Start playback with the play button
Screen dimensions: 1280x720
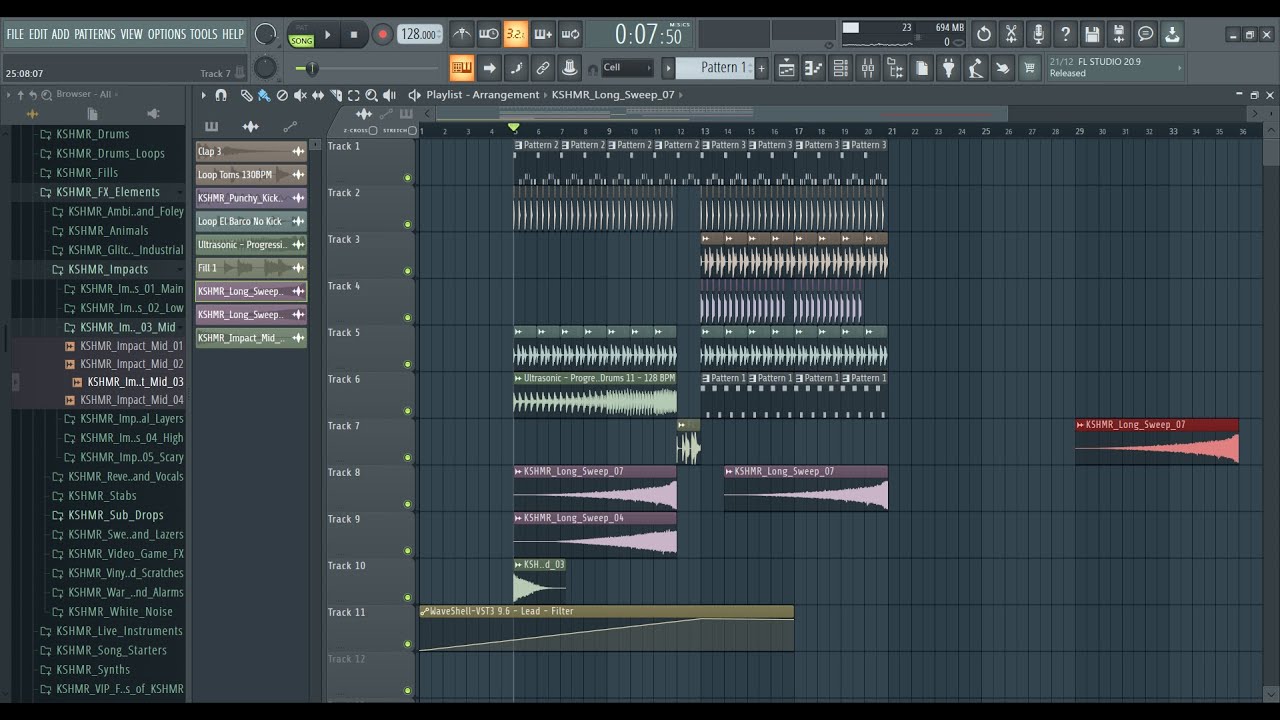327,34
